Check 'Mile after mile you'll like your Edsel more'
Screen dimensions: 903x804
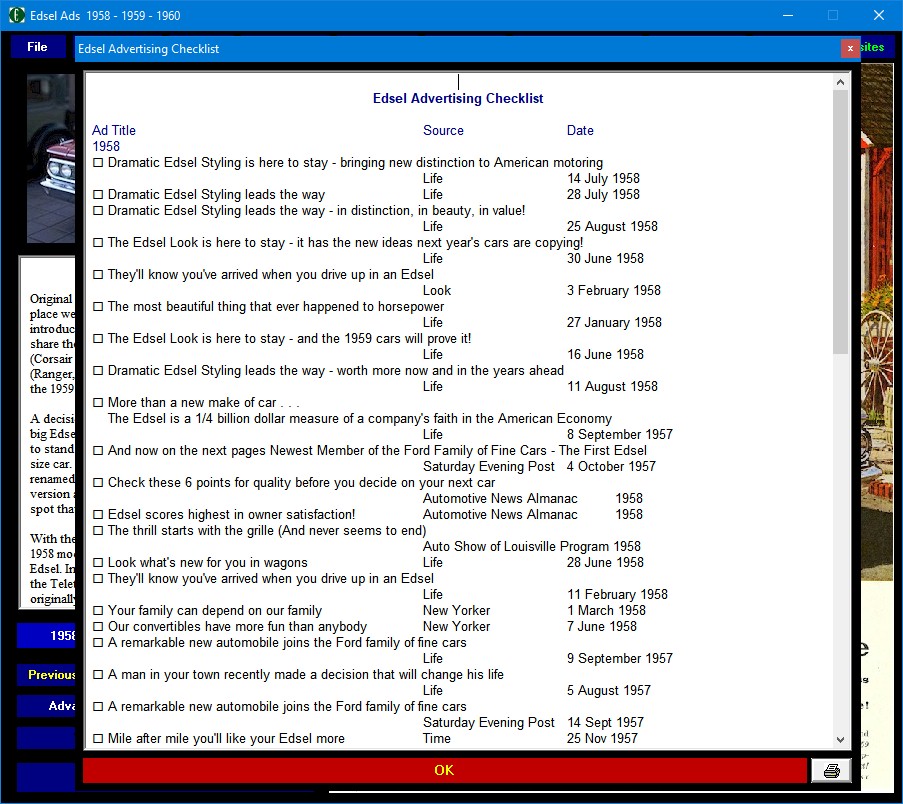[x=98, y=739]
